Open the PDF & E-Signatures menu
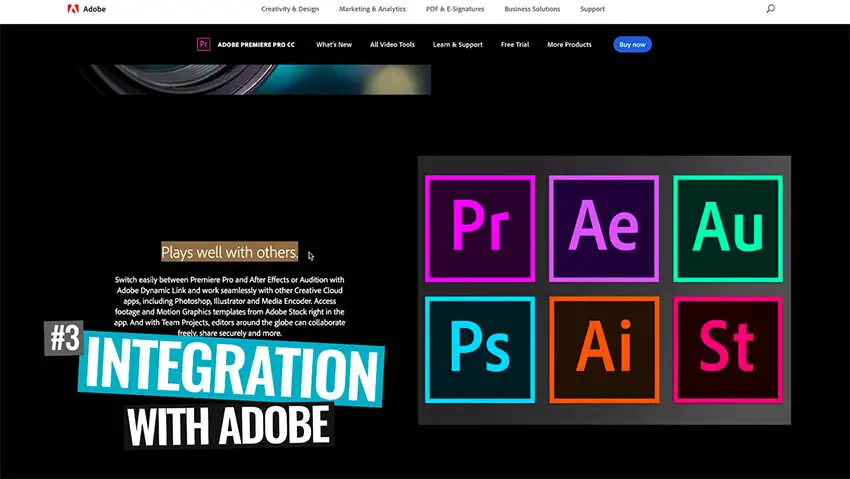This screenshot has height=479, width=850. tap(455, 9)
